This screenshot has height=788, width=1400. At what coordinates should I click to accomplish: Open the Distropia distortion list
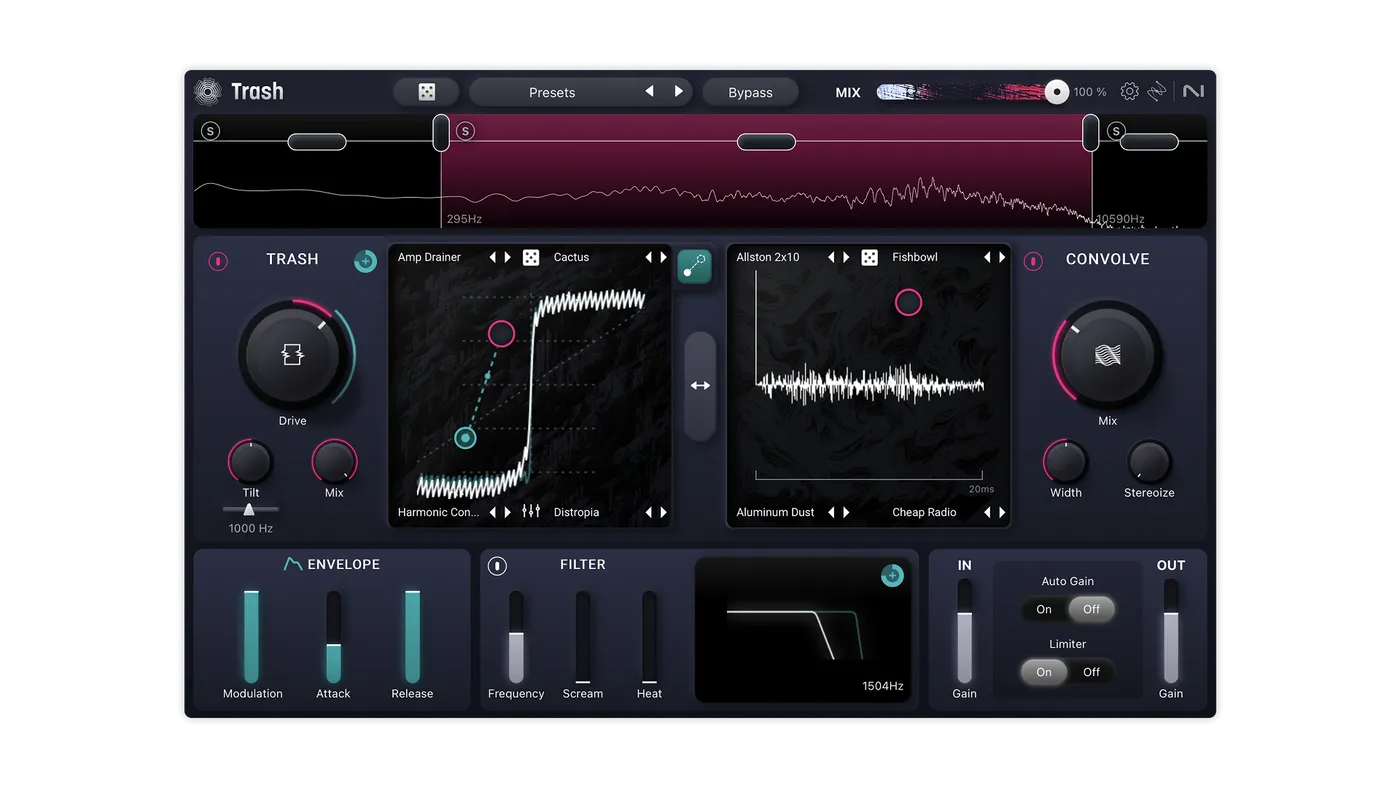click(576, 512)
